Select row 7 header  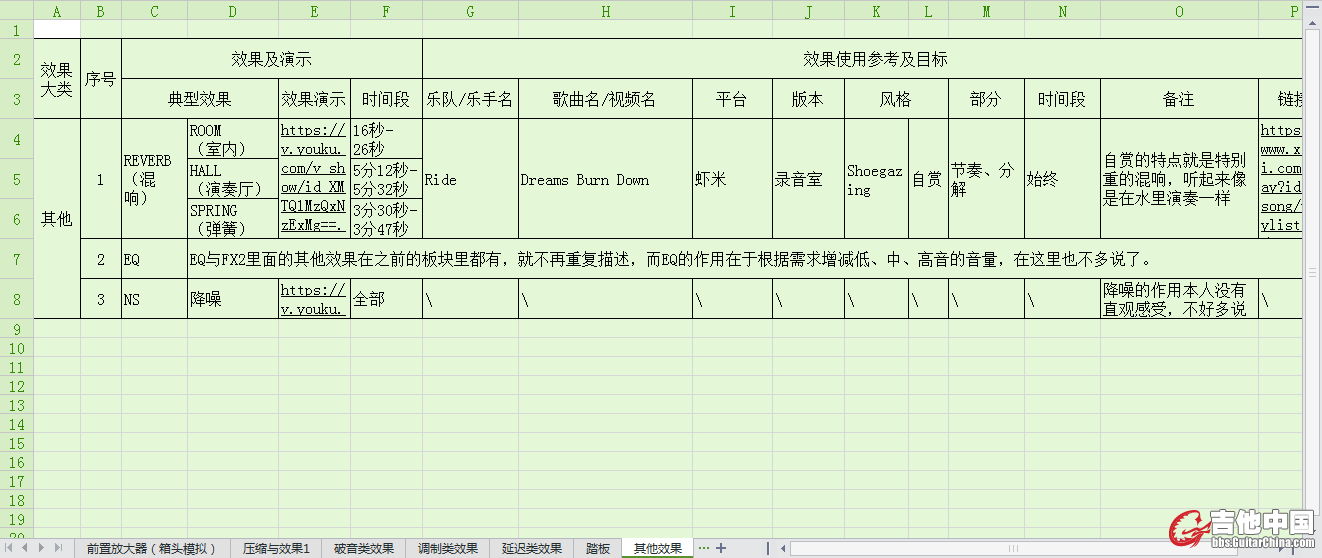[x=16, y=259]
